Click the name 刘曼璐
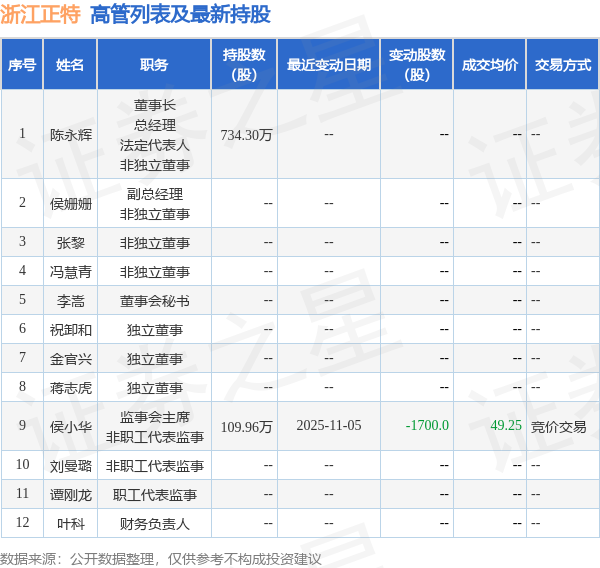 (x=71, y=465)
